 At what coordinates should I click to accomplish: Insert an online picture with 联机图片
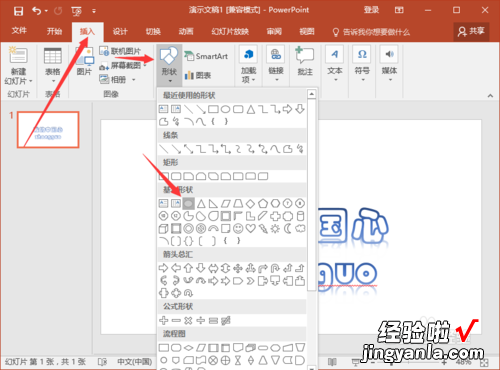tap(120, 51)
